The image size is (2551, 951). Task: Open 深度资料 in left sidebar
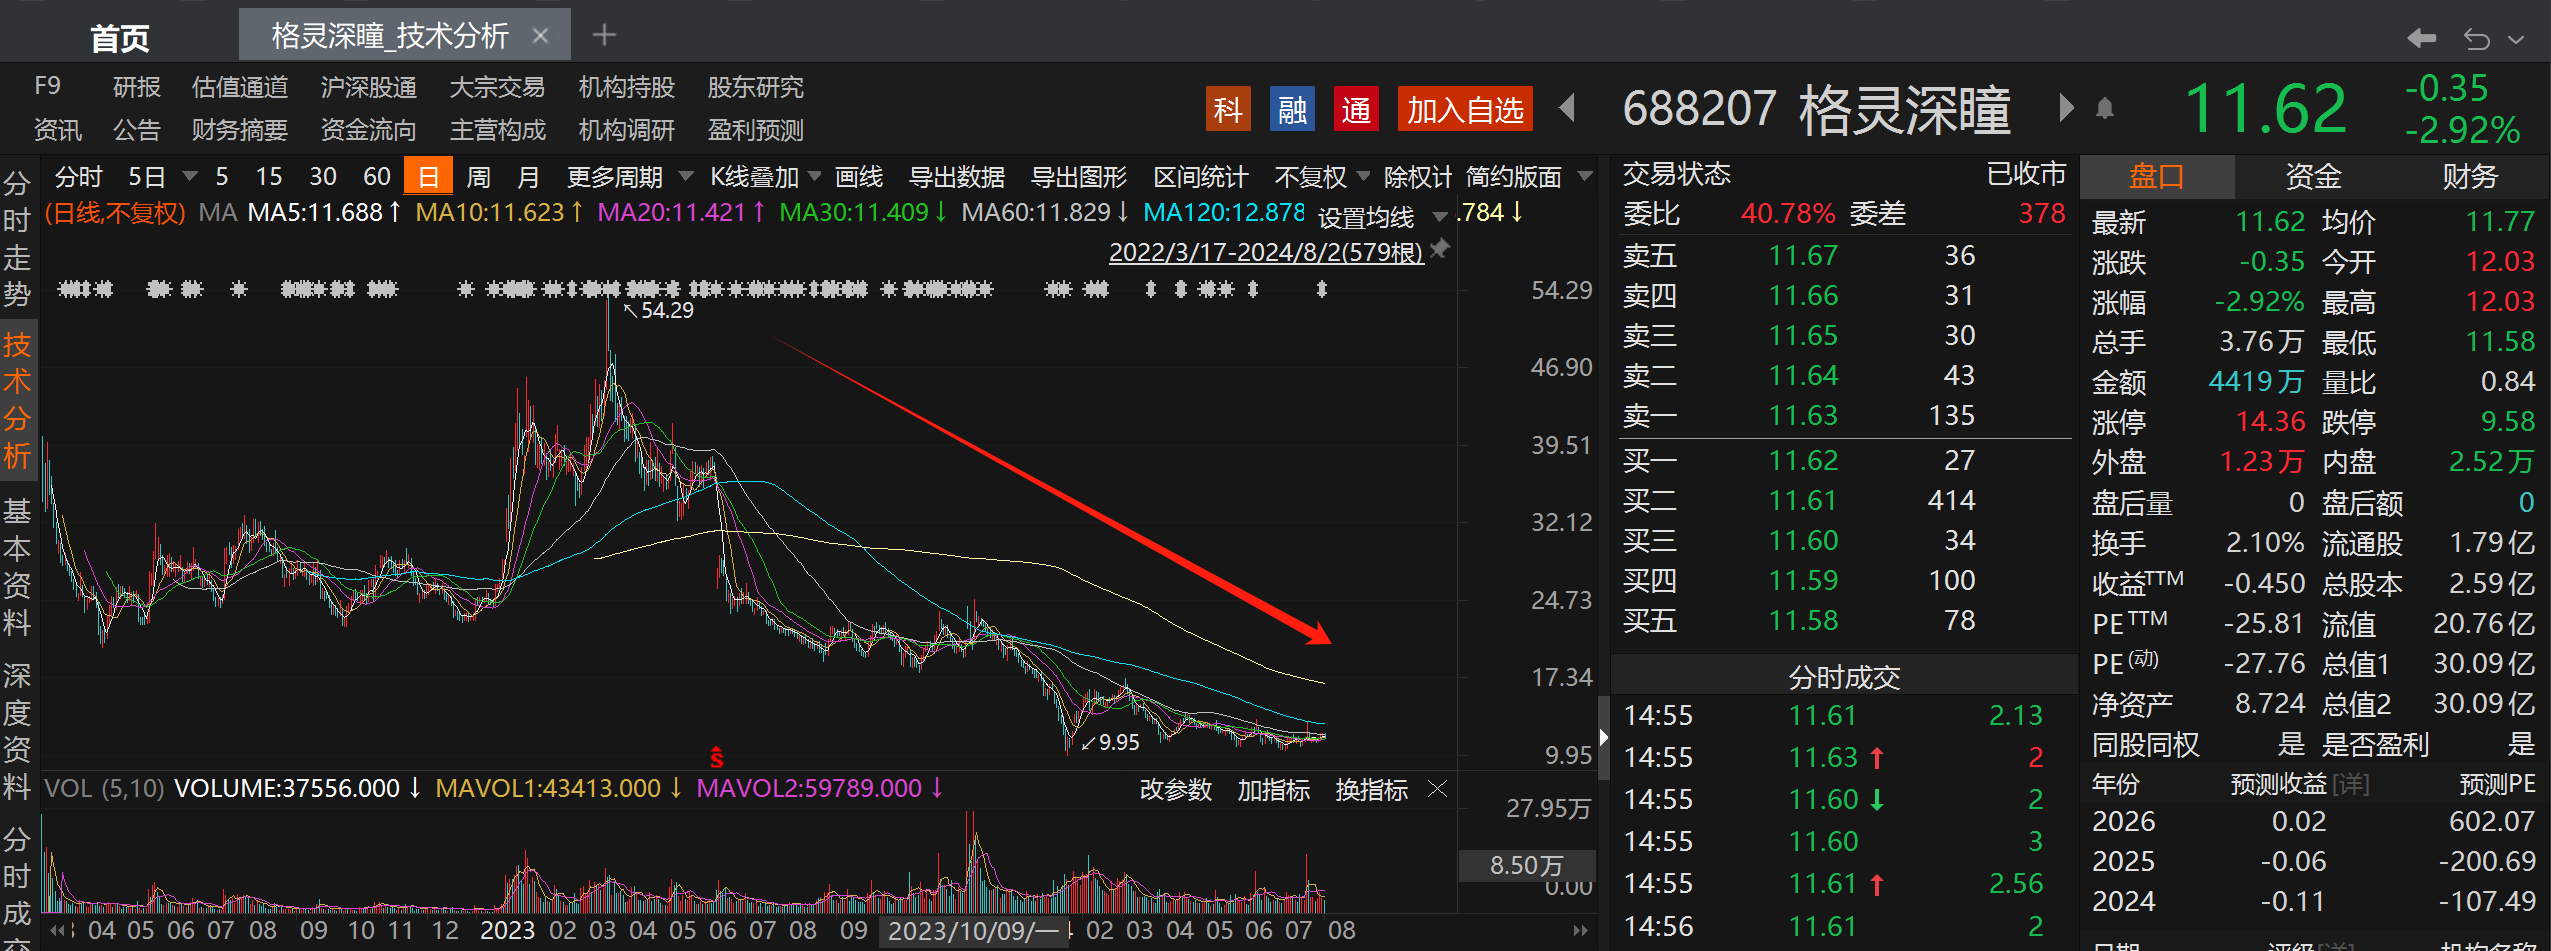[x=17, y=730]
